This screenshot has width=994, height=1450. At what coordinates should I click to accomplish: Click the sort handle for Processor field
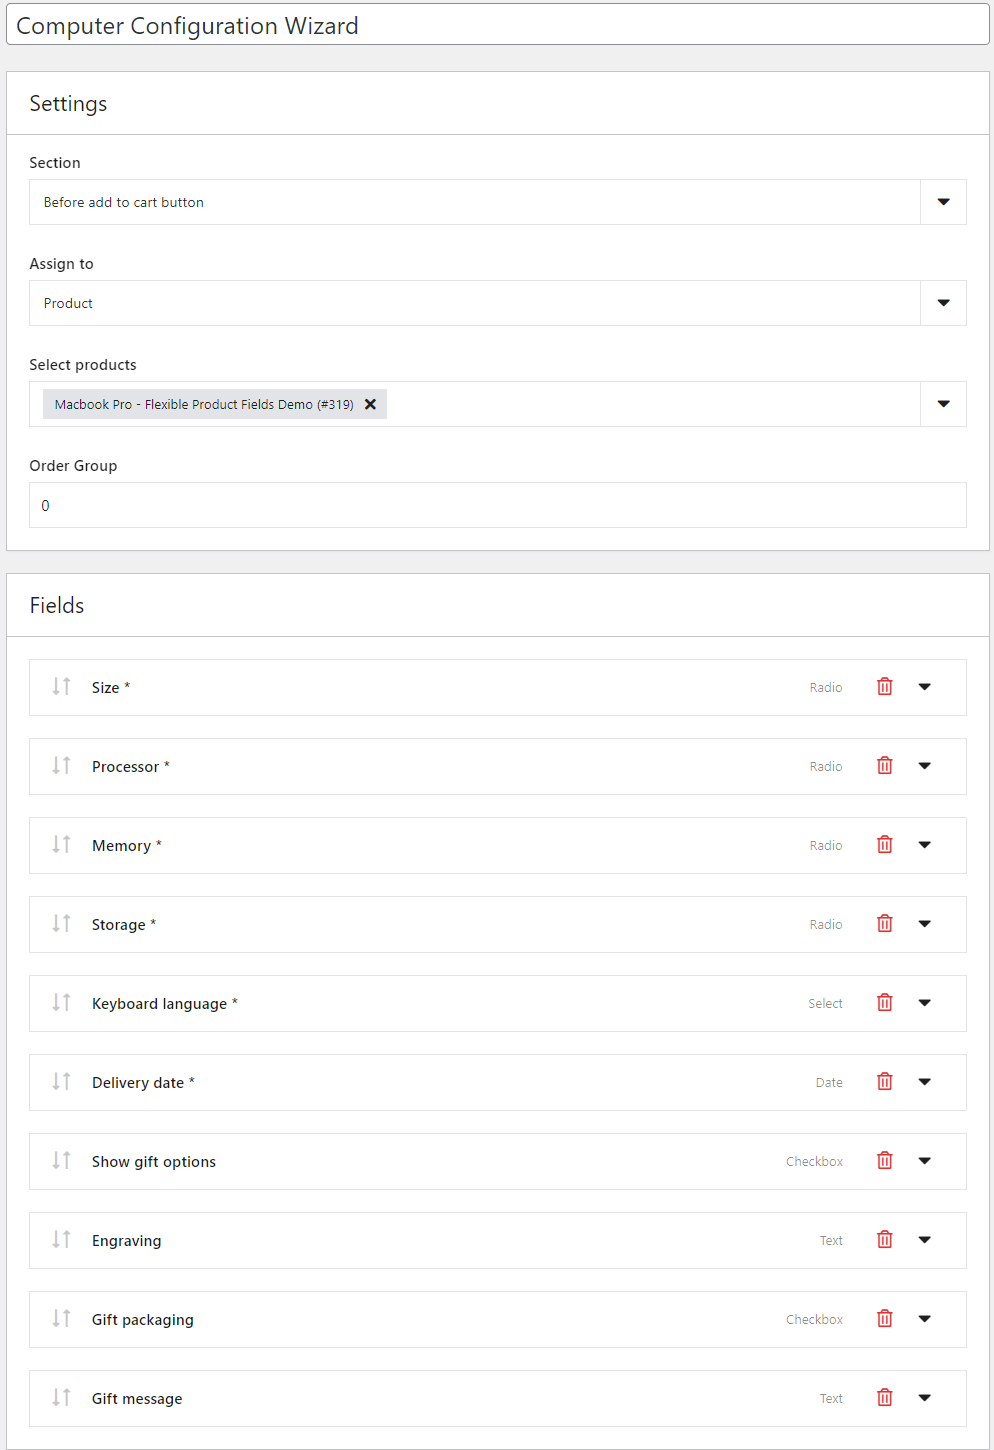coord(62,766)
